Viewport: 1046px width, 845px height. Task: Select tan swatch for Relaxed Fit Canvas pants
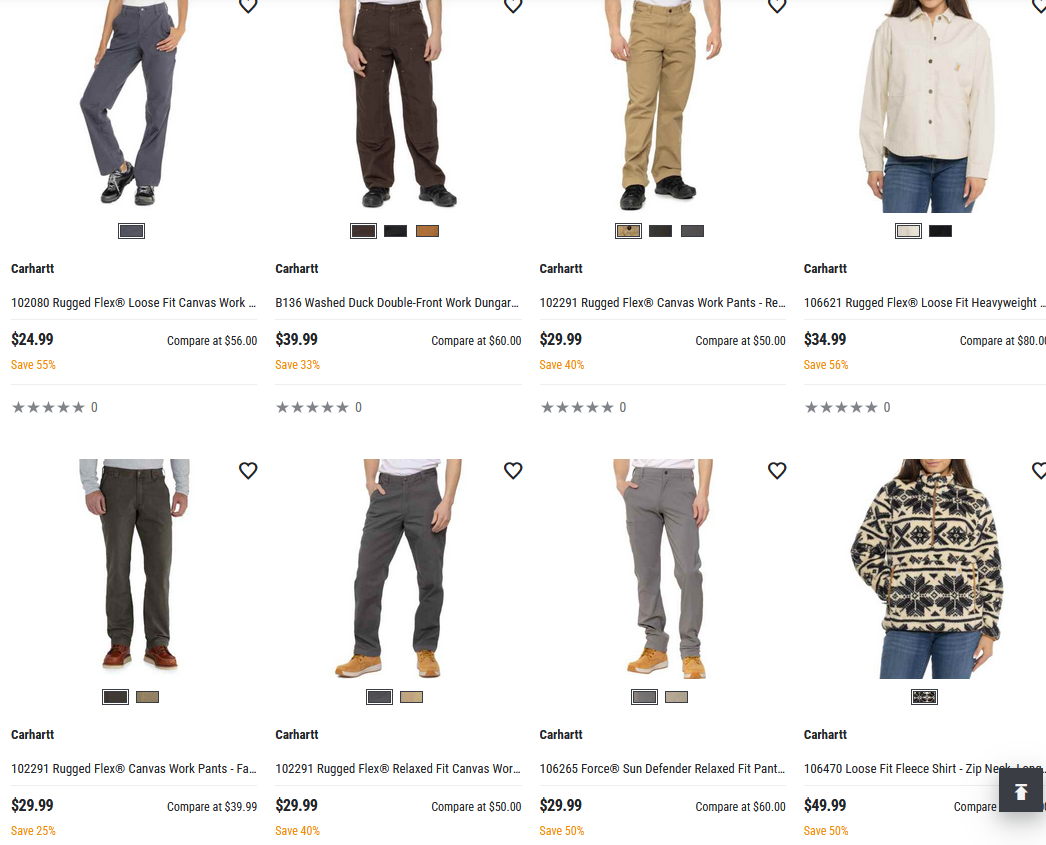[411, 697]
